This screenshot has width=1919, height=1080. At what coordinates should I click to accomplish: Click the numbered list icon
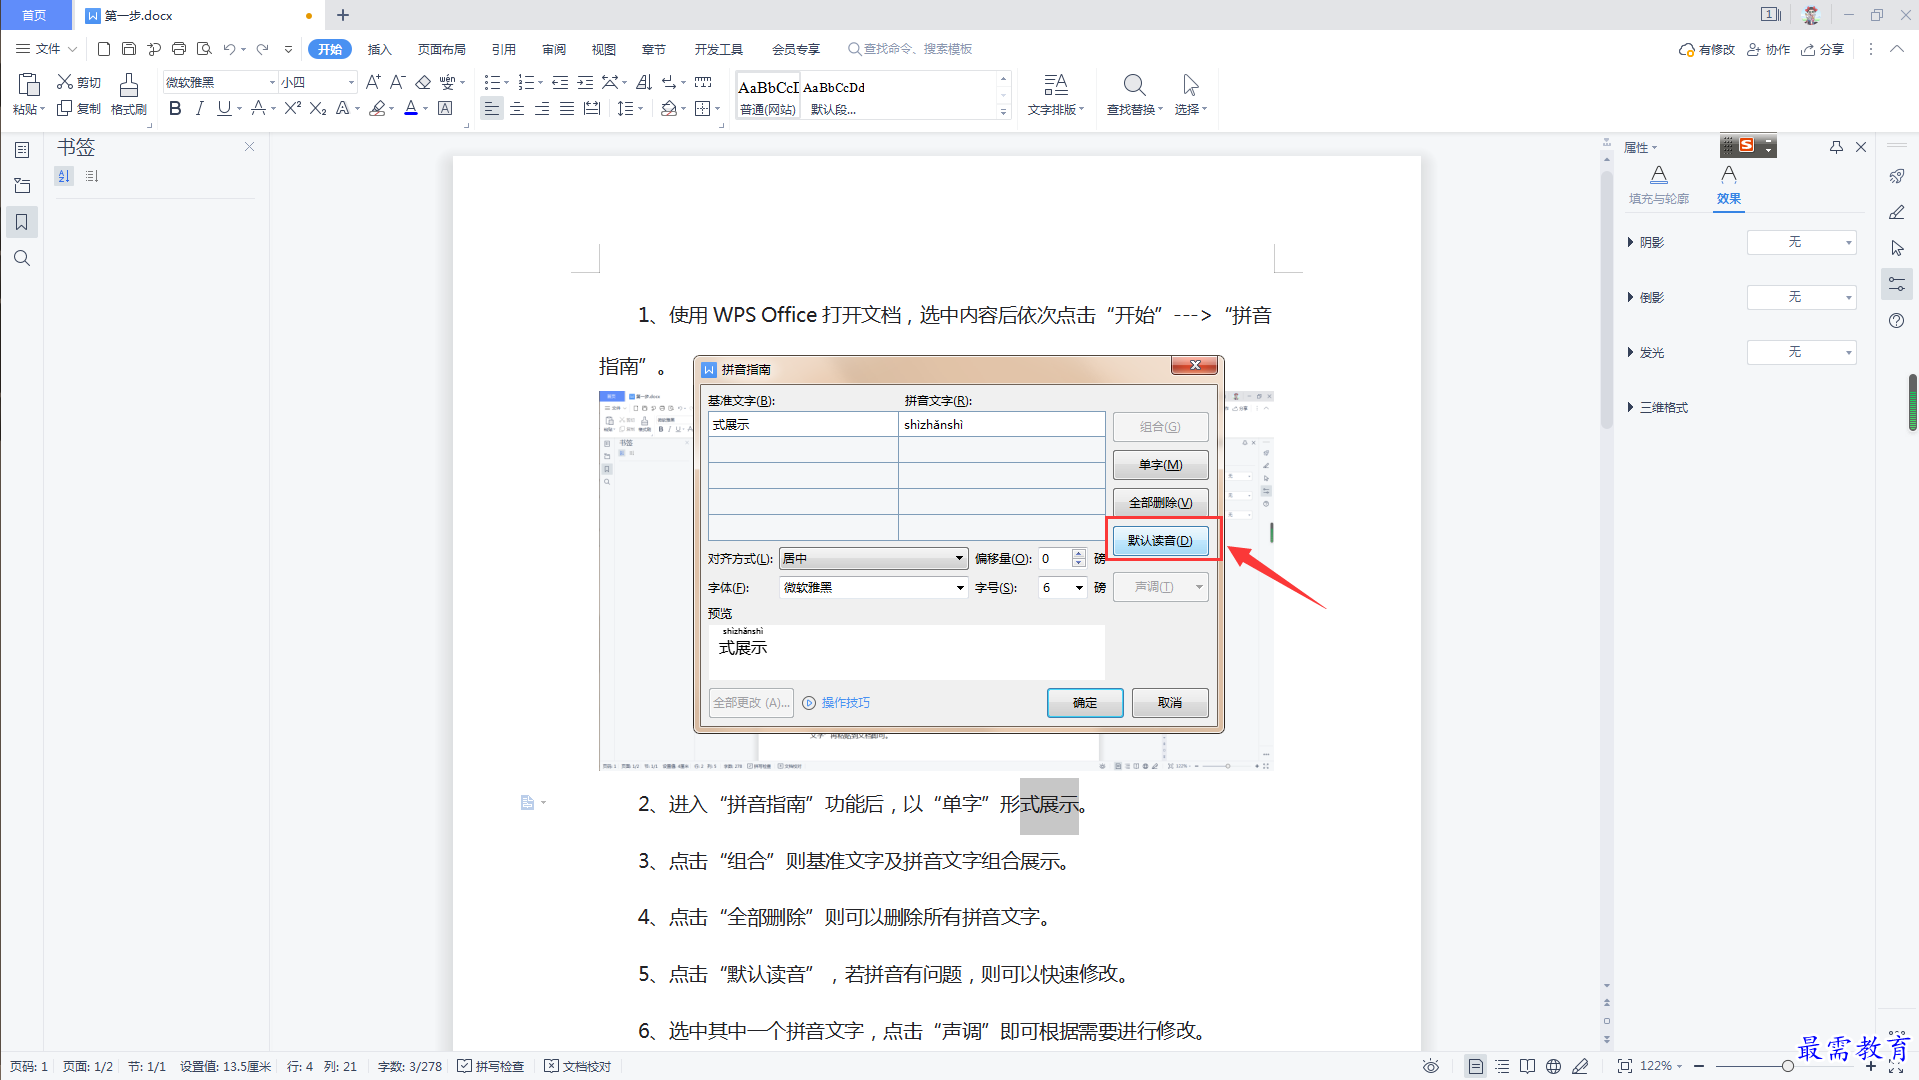tap(526, 82)
